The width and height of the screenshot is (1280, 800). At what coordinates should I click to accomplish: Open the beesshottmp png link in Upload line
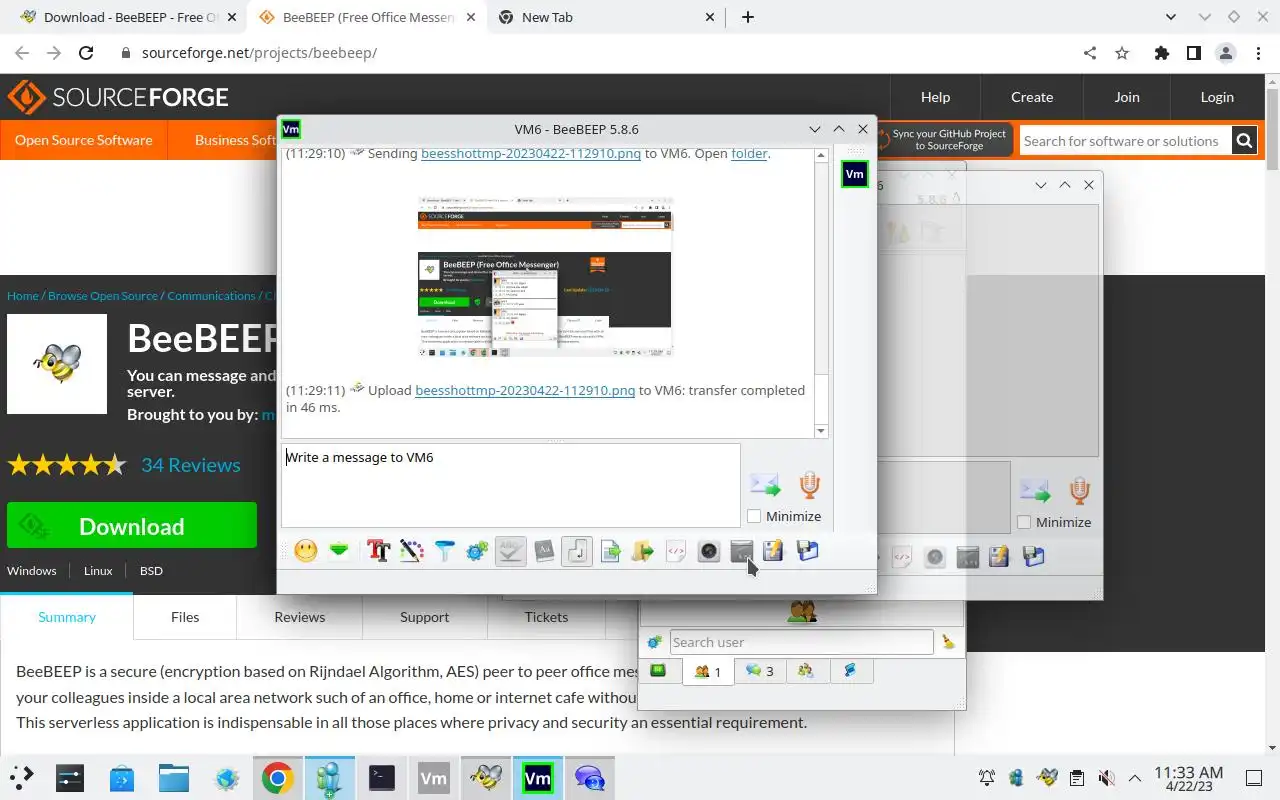click(525, 390)
